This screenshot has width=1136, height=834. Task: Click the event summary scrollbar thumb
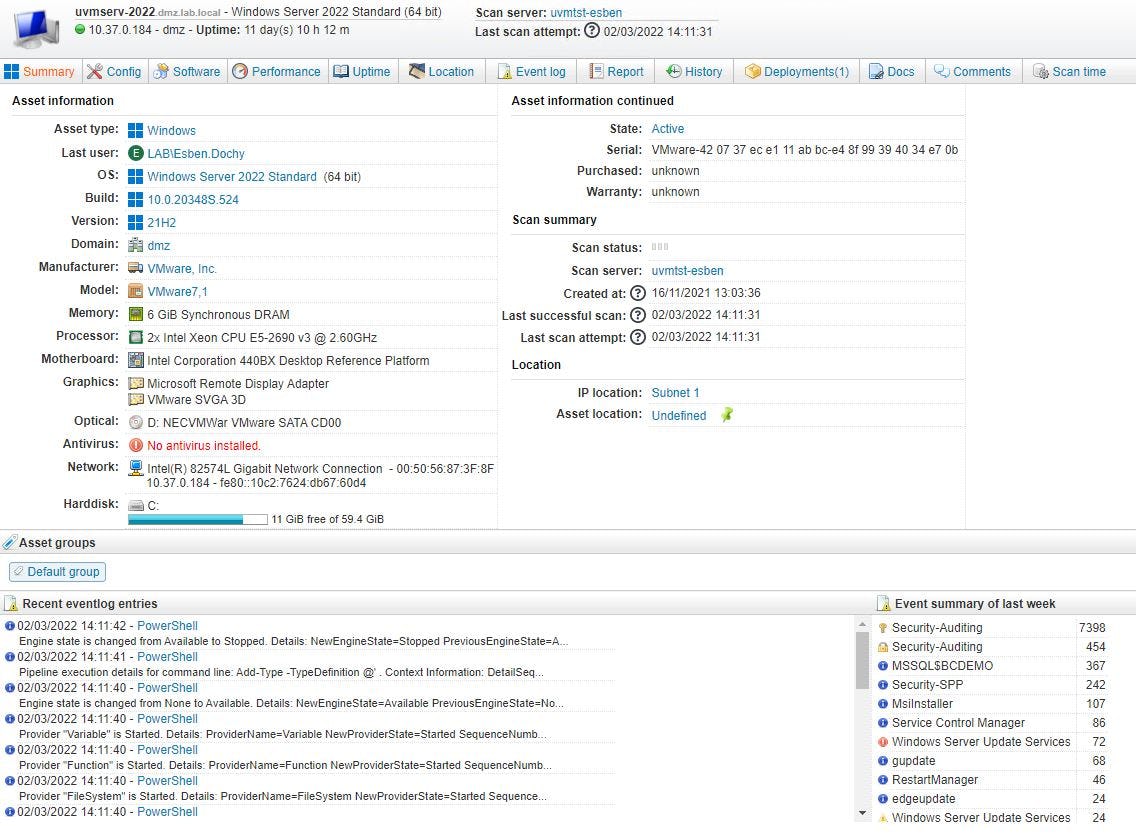click(862, 660)
